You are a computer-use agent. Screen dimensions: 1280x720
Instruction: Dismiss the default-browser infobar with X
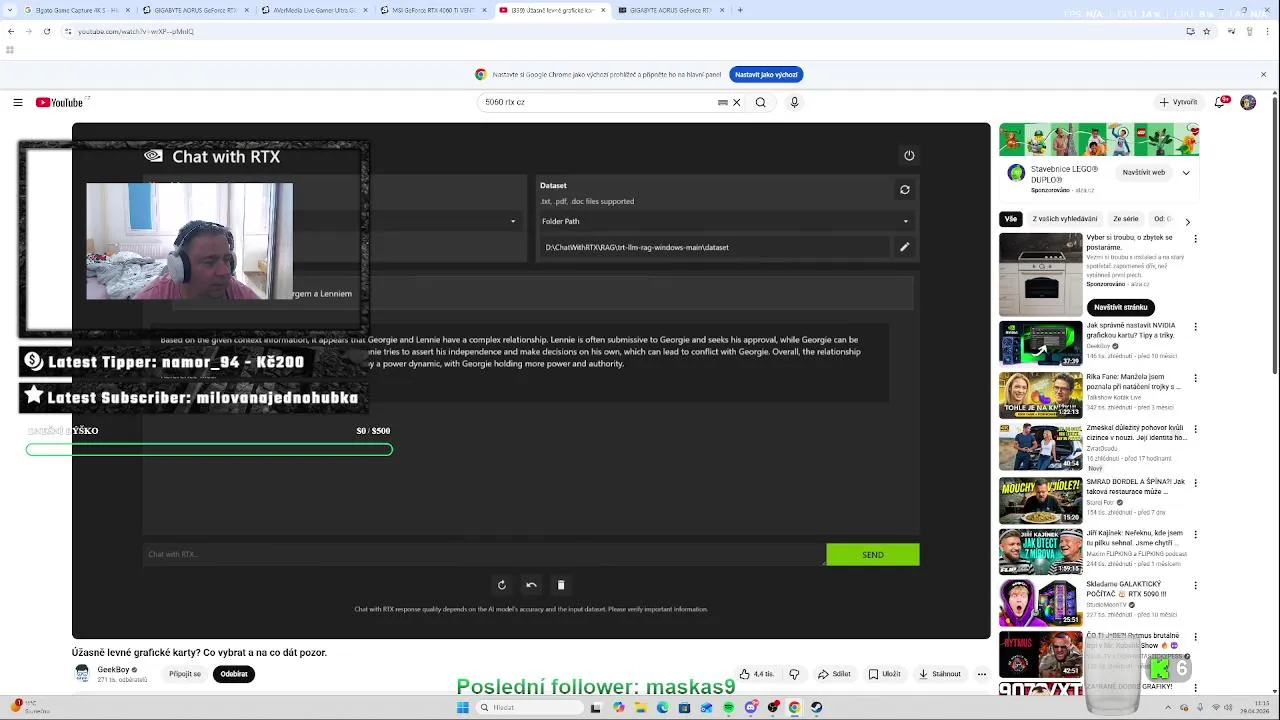[1264, 74]
